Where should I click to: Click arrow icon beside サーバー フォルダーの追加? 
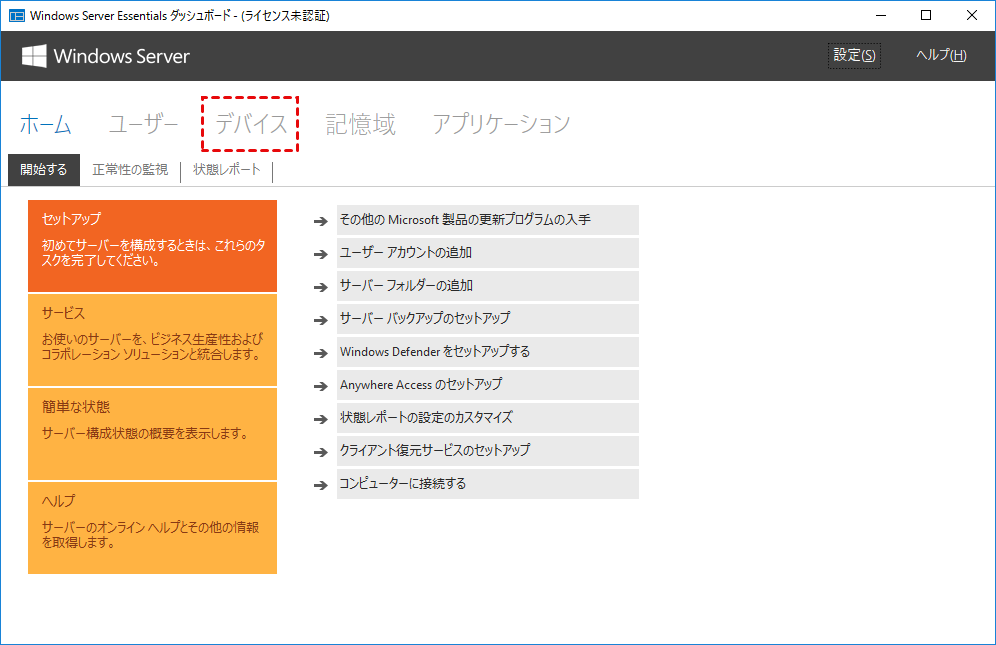coord(321,287)
